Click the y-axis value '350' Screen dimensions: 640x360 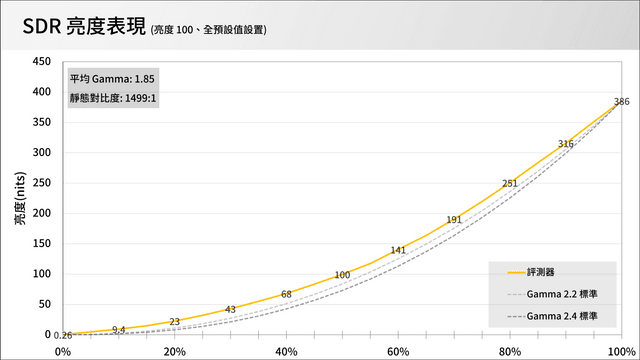pos(42,122)
